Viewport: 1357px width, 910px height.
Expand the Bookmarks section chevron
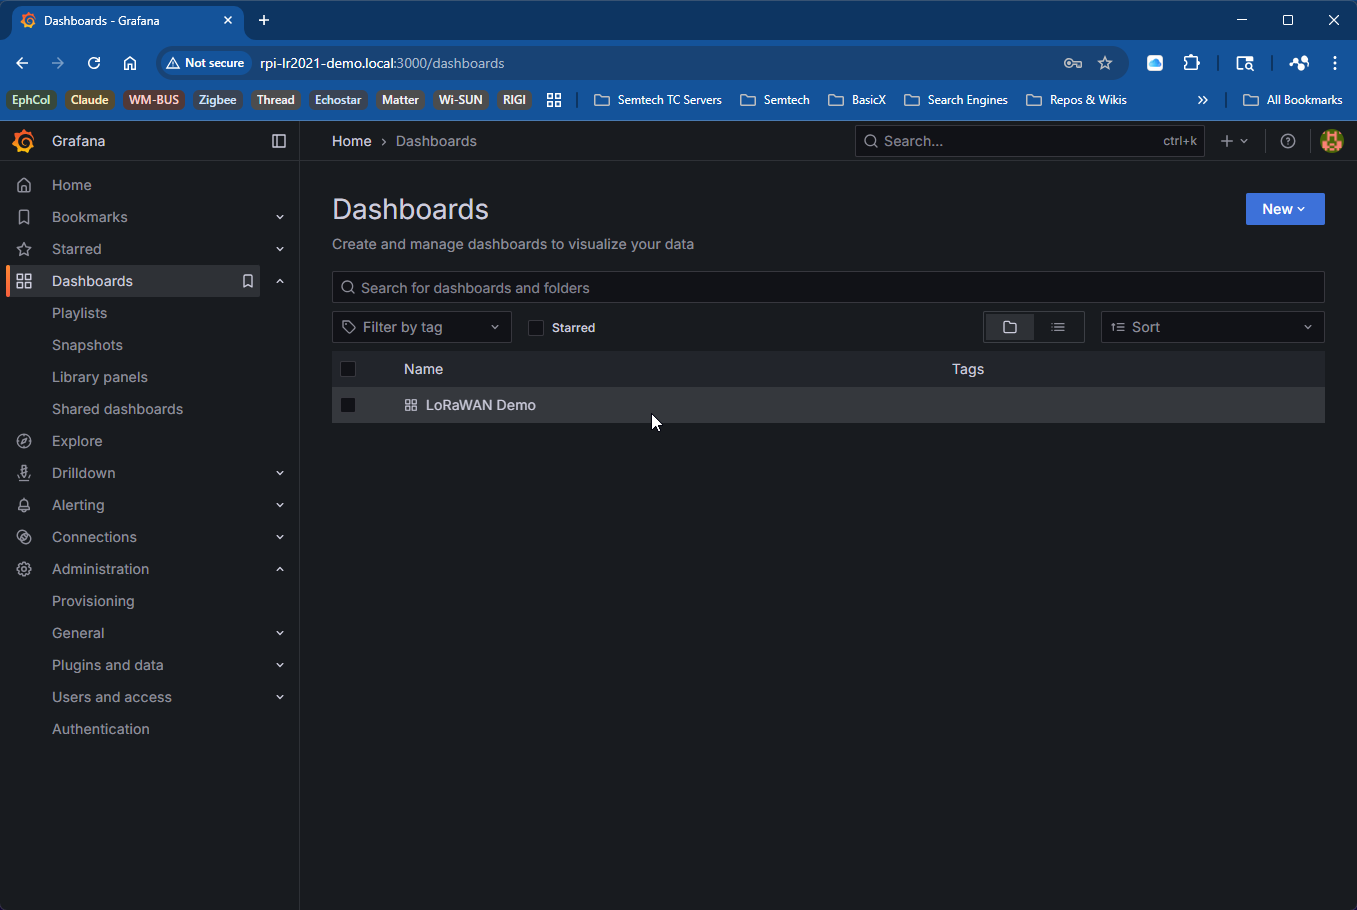280,217
